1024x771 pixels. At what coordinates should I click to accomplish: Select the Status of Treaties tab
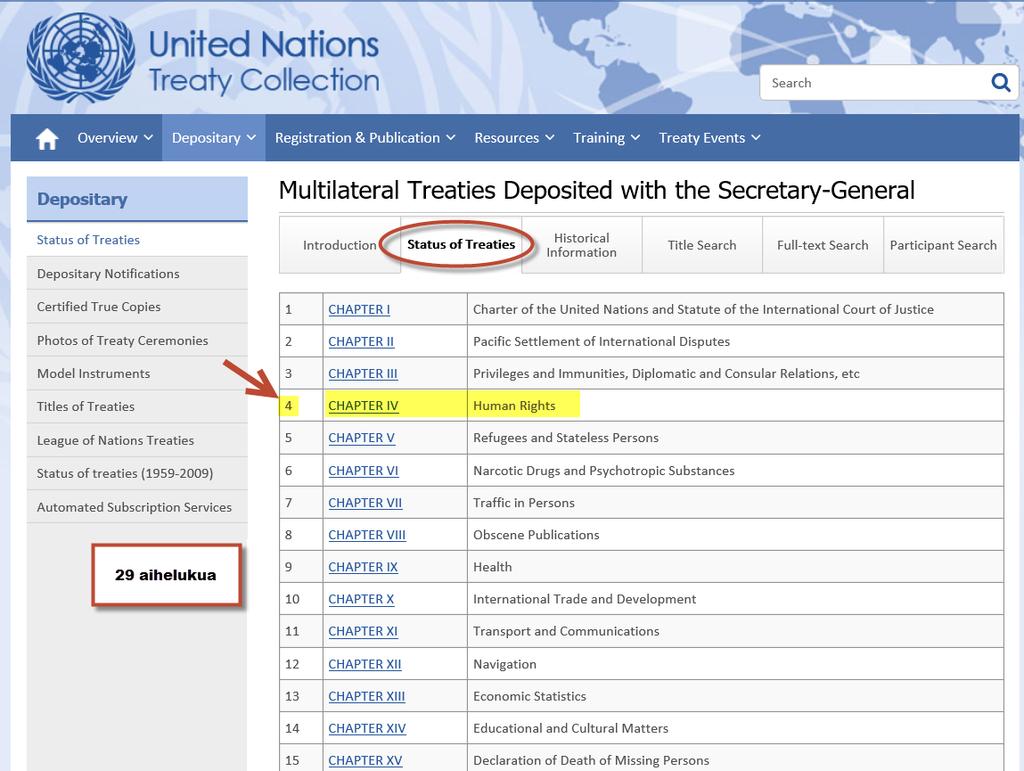pyautogui.click(x=461, y=245)
